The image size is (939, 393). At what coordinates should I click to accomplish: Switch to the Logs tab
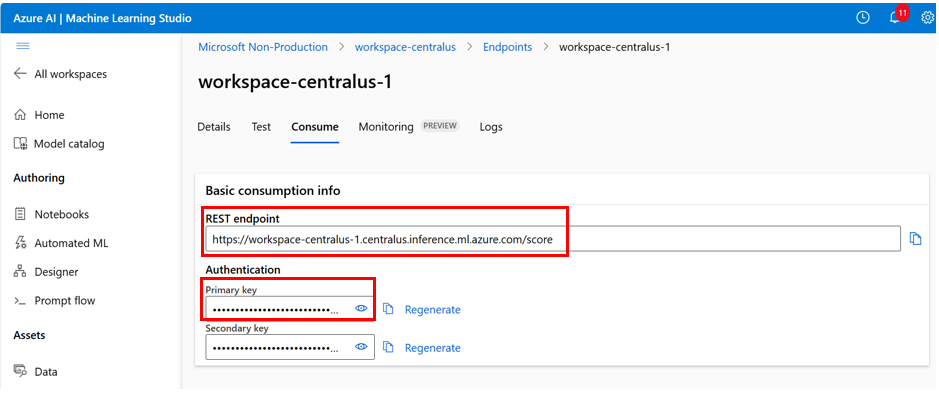(x=491, y=127)
